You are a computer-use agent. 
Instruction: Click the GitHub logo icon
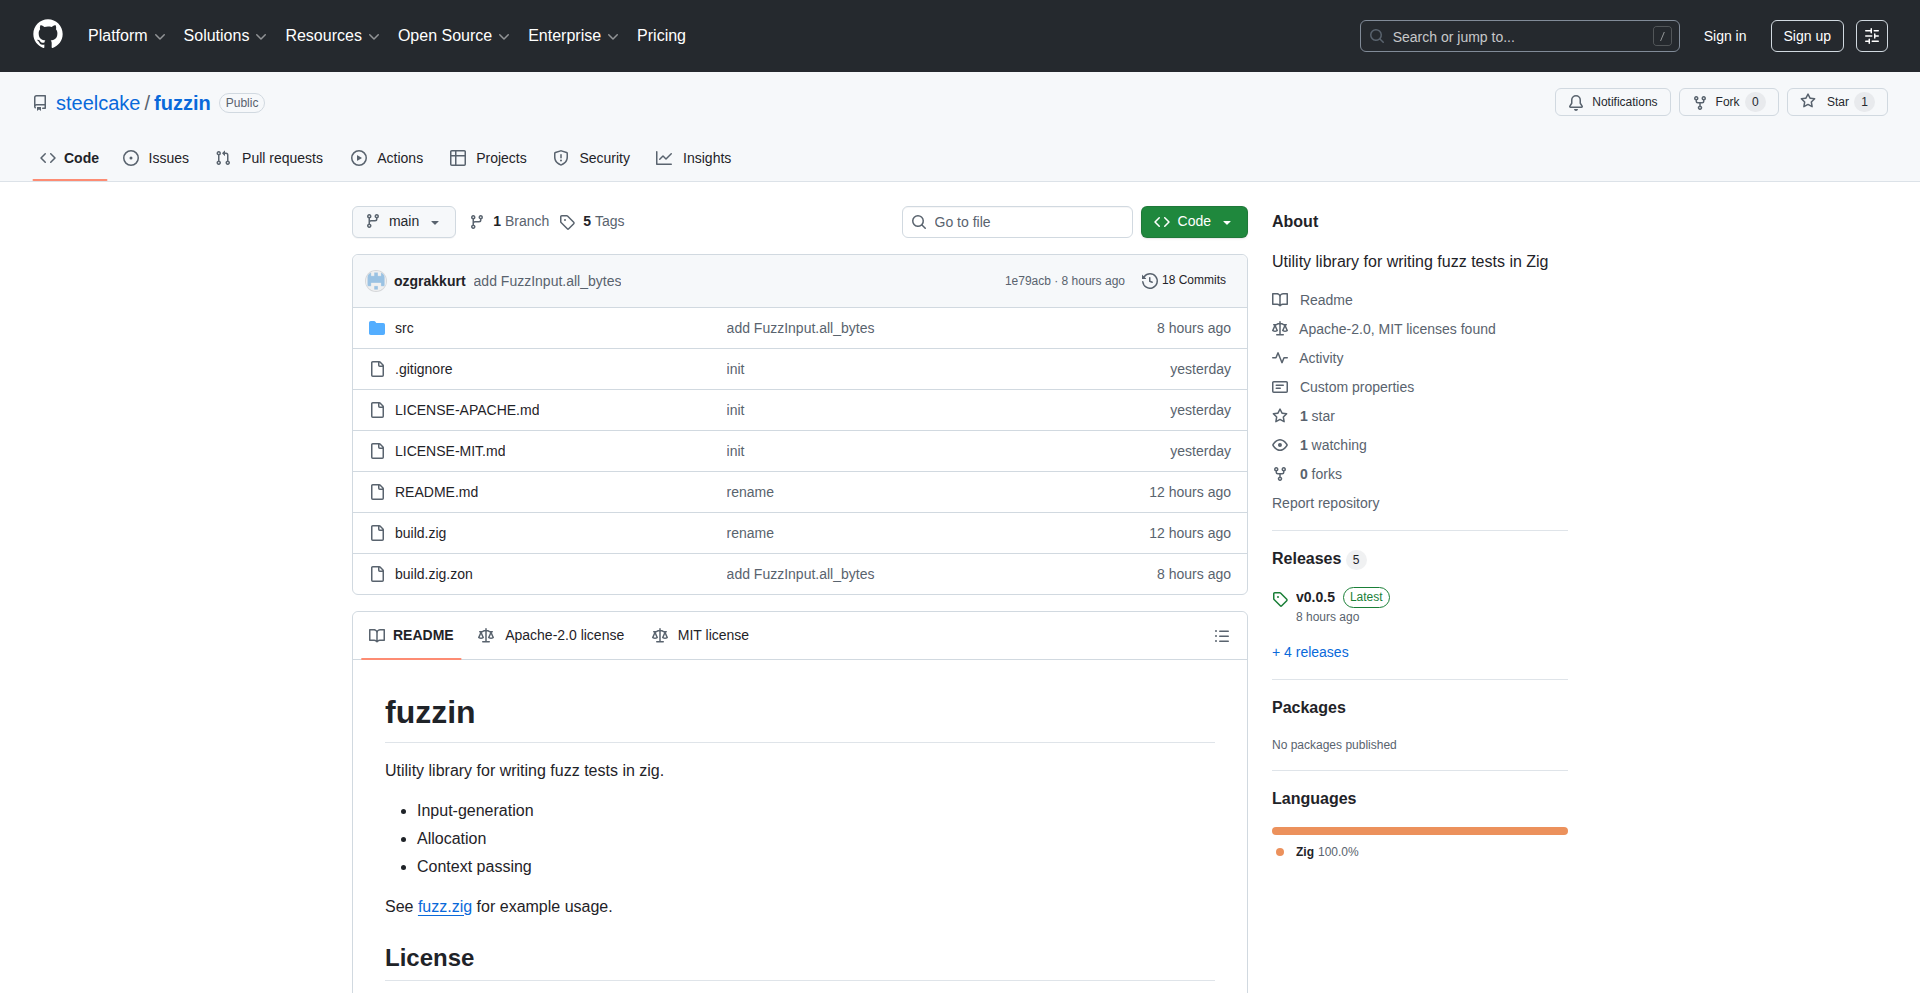pyautogui.click(x=48, y=35)
